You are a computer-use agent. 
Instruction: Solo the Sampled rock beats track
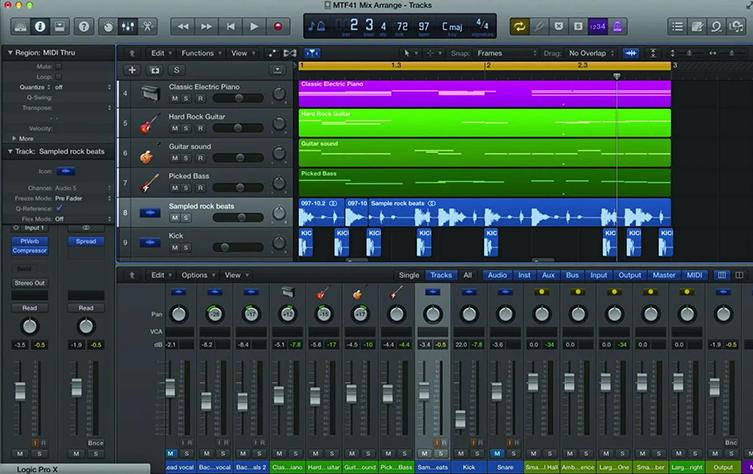[x=186, y=218]
